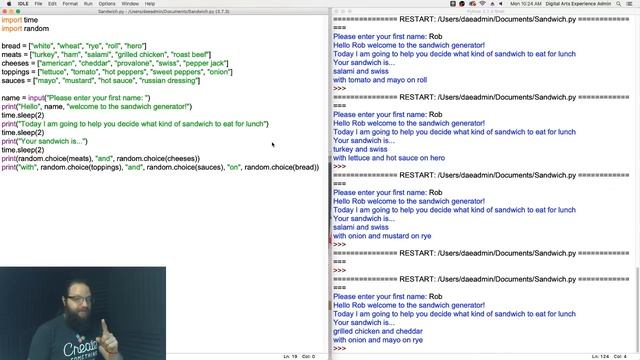Click 'with tomato and mayo on roll' in shell
640x360 pixels.
click(380, 80)
